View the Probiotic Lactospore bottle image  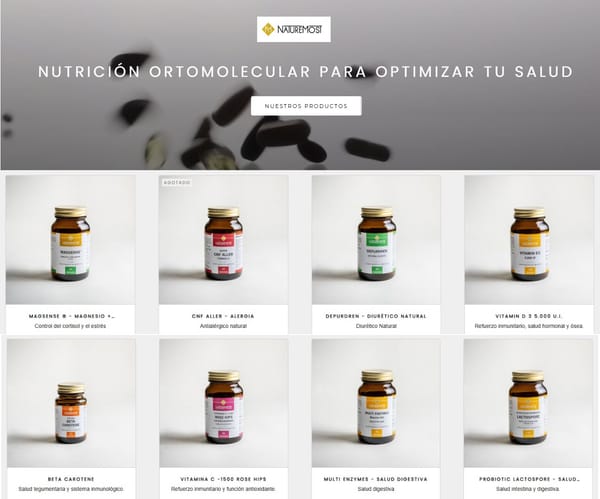click(x=528, y=403)
